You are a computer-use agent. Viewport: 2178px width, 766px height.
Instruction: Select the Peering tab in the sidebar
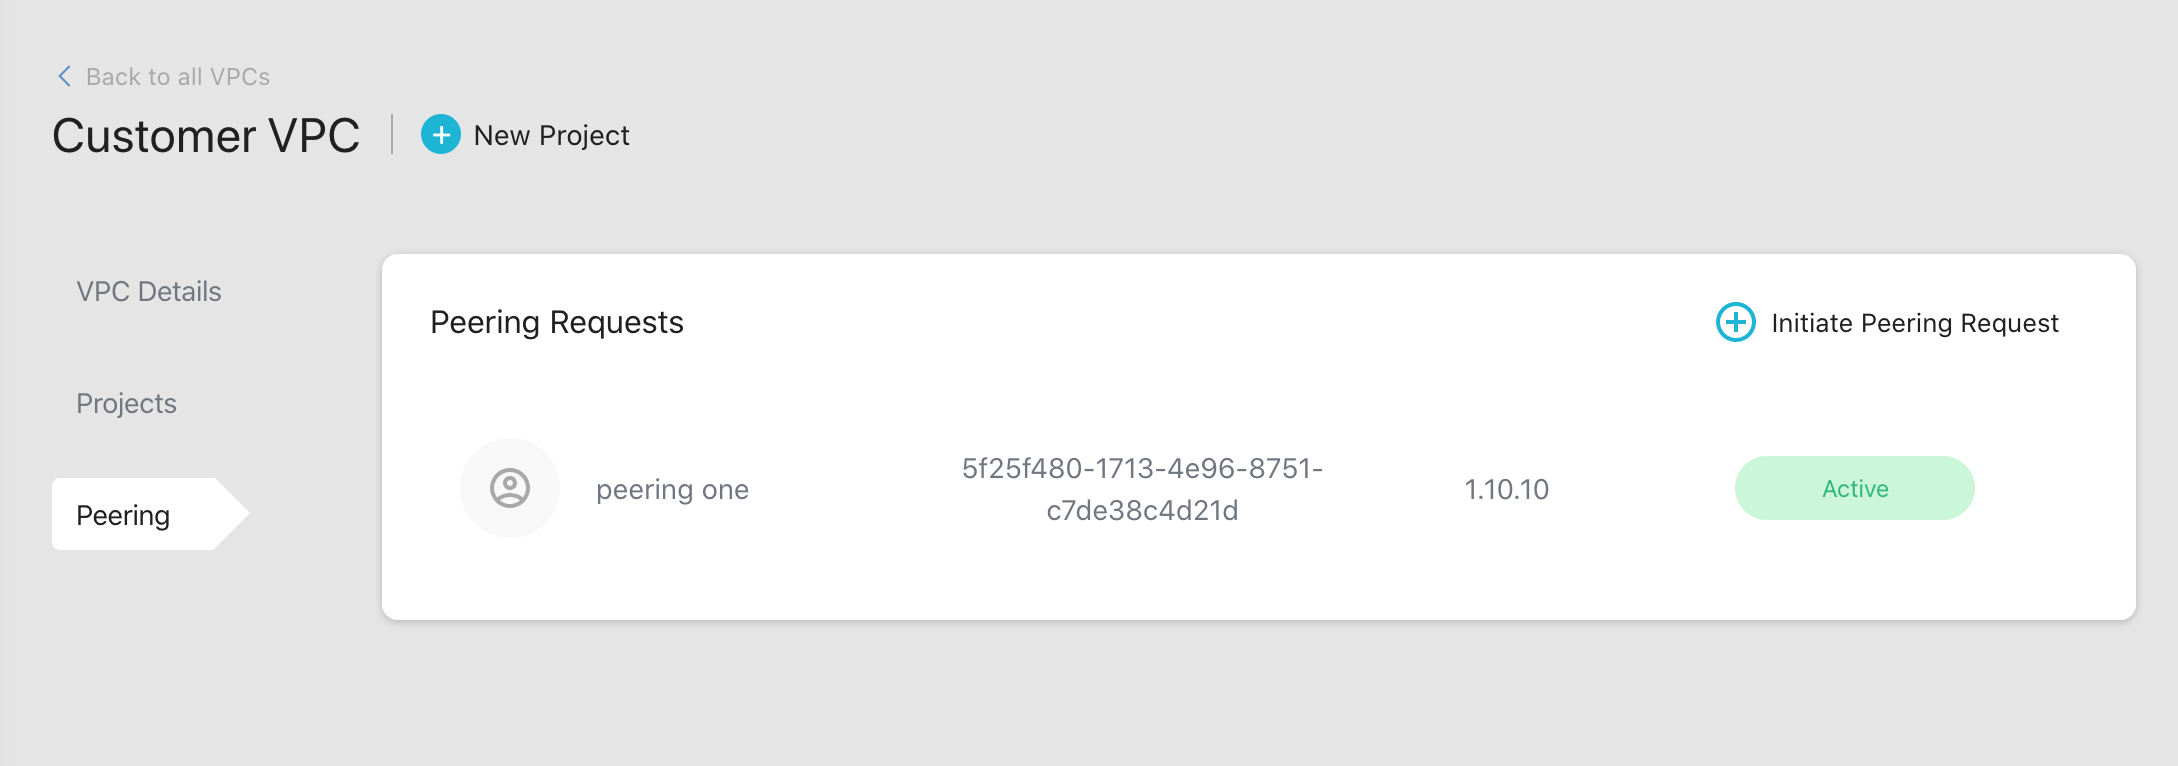pyautogui.click(x=122, y=515)
